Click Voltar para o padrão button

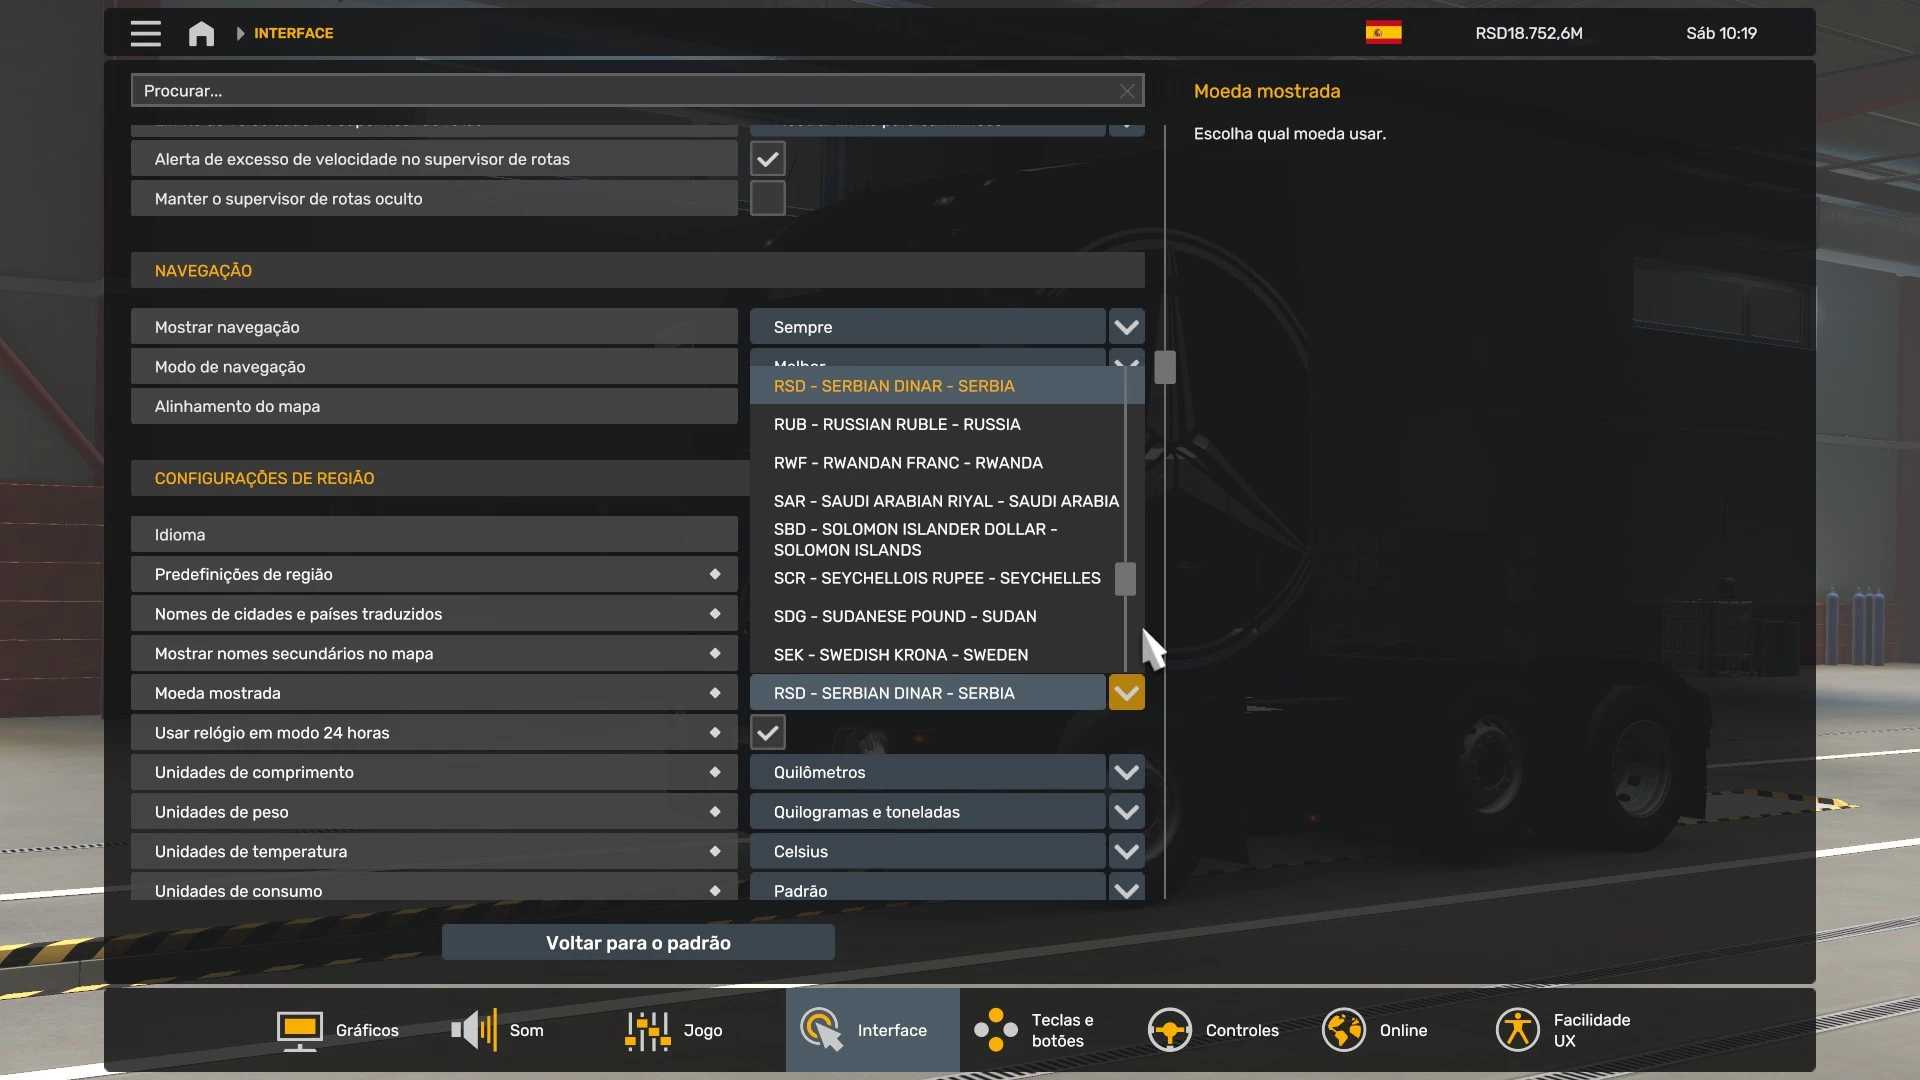(638, 943)
